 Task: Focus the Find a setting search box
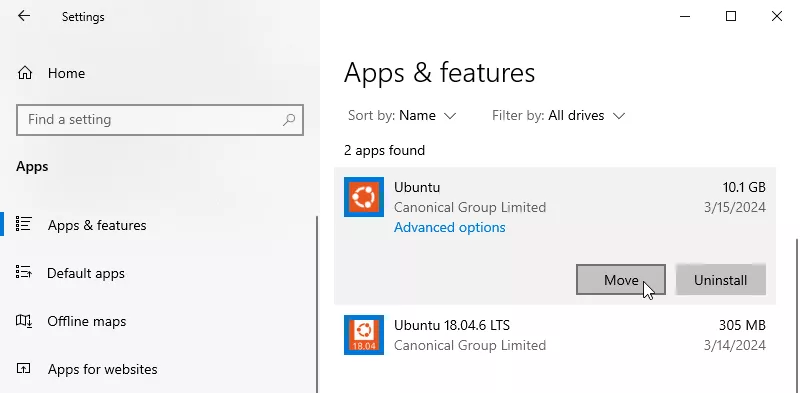pos(160,120)
